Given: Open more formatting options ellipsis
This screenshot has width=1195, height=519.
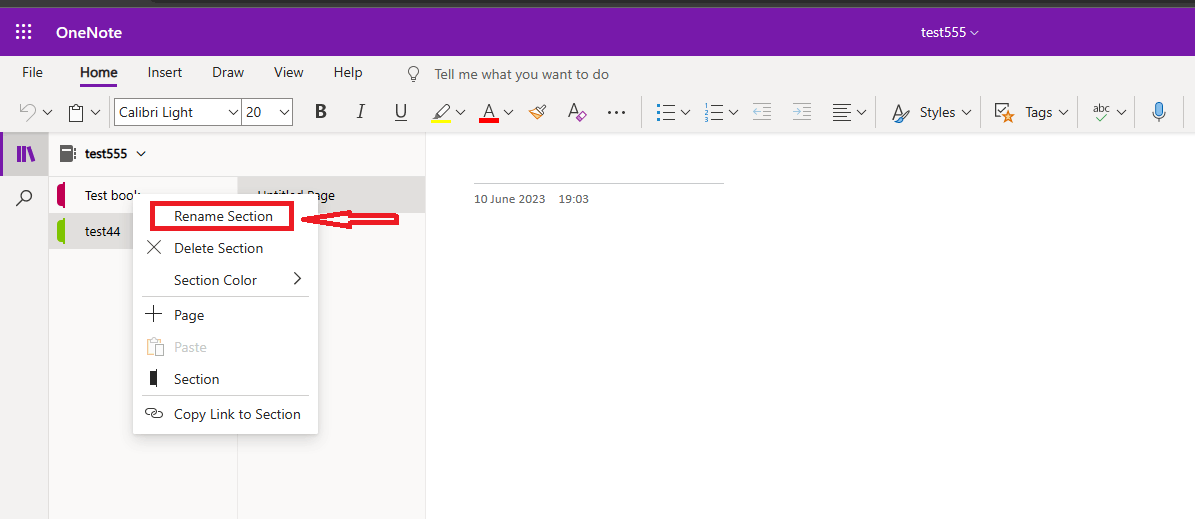Looking at the screenshot, I should tap(616, 112).
